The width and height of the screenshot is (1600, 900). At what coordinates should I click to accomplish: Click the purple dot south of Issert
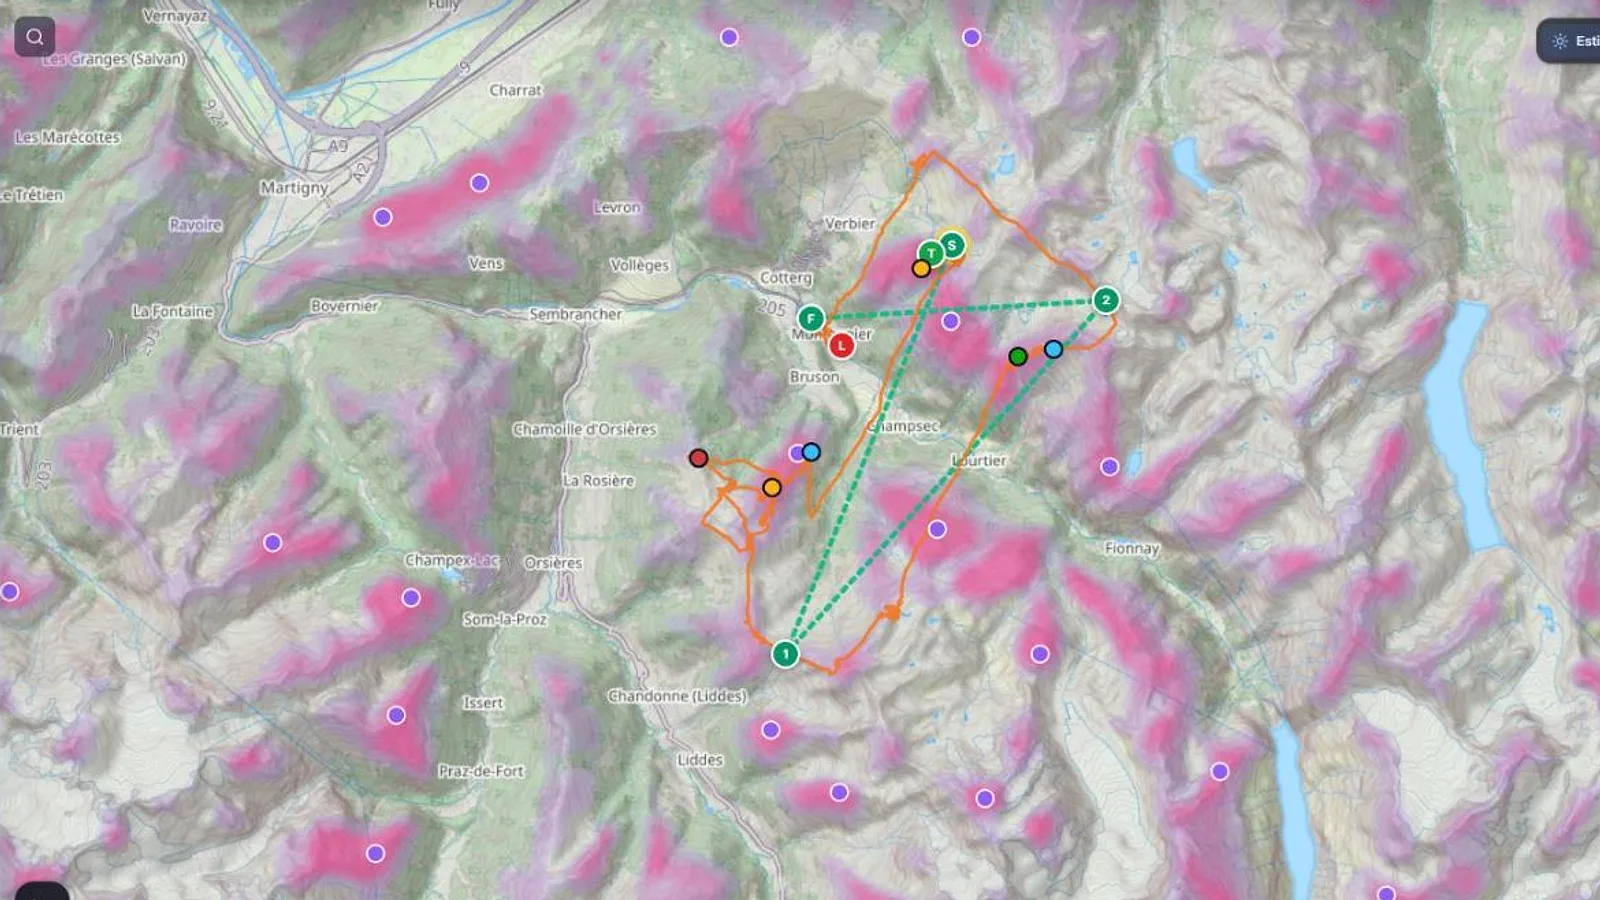(396, 715)
